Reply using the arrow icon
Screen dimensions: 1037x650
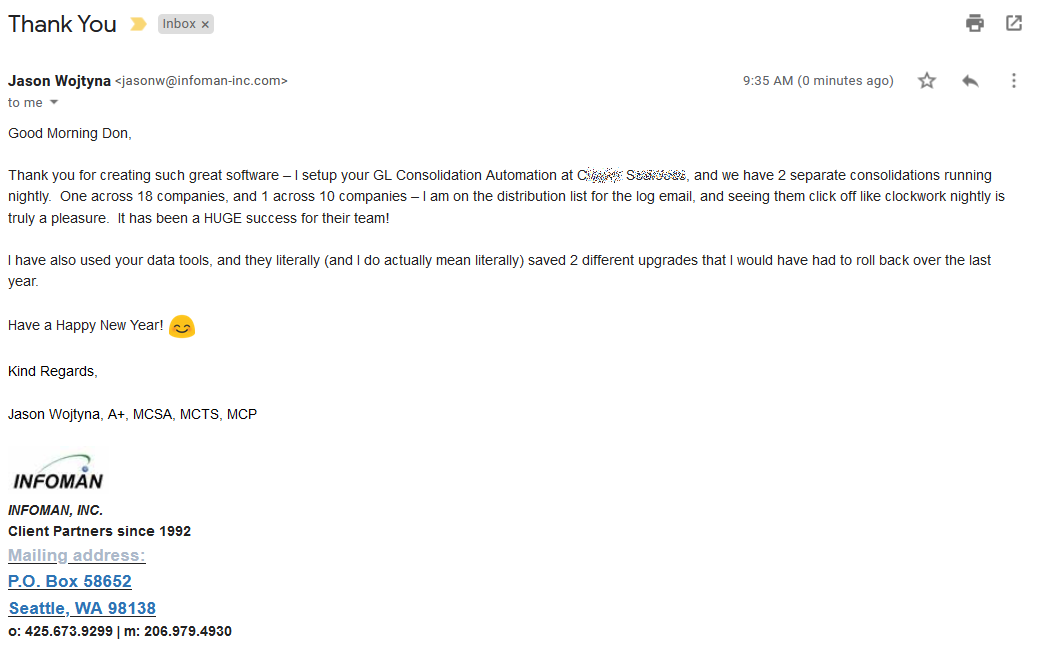[x=970, y=81]
